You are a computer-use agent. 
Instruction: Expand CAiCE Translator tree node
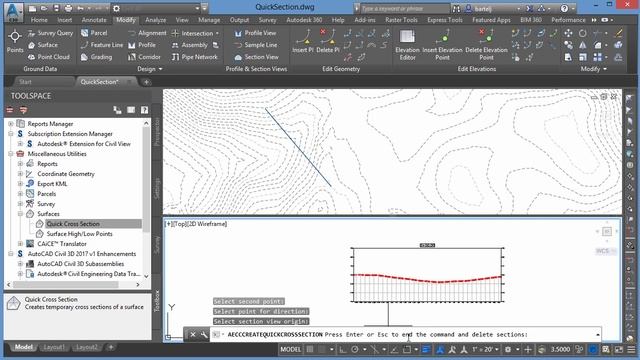(20, 244)
